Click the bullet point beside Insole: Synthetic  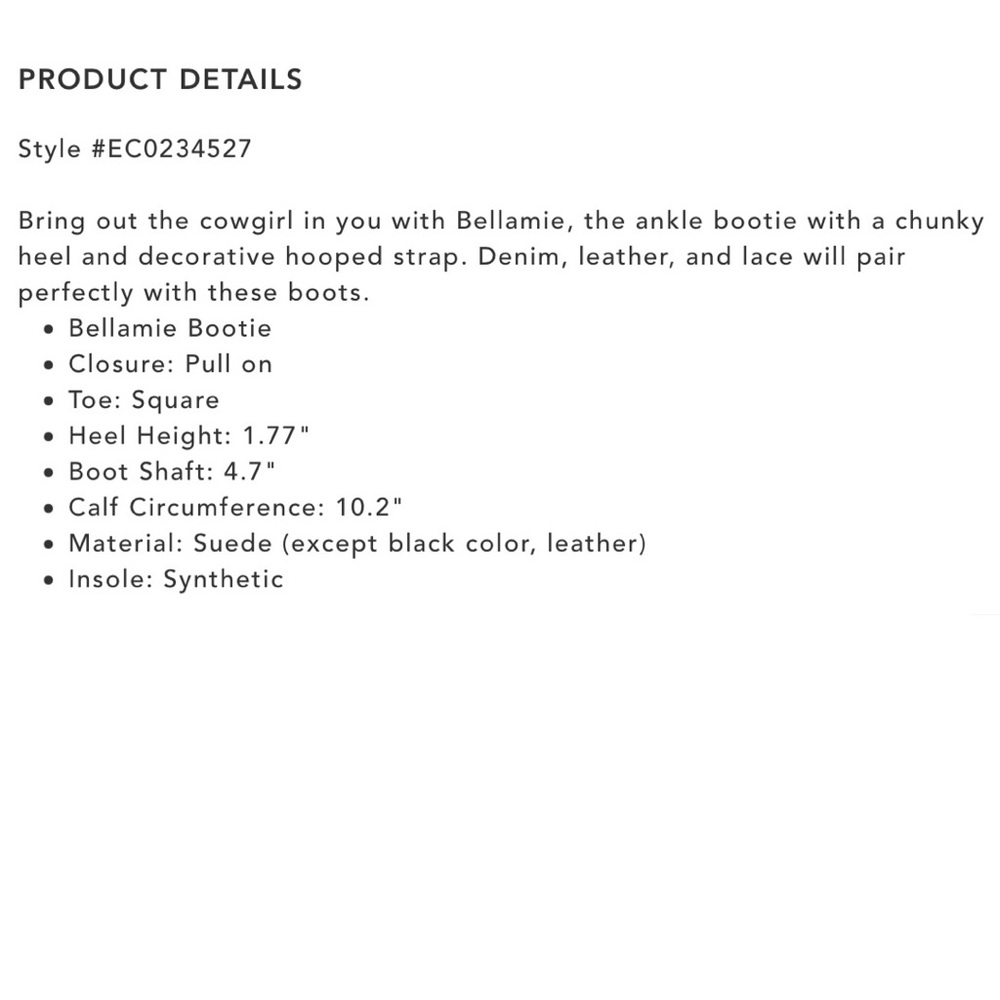pos(49,580)
